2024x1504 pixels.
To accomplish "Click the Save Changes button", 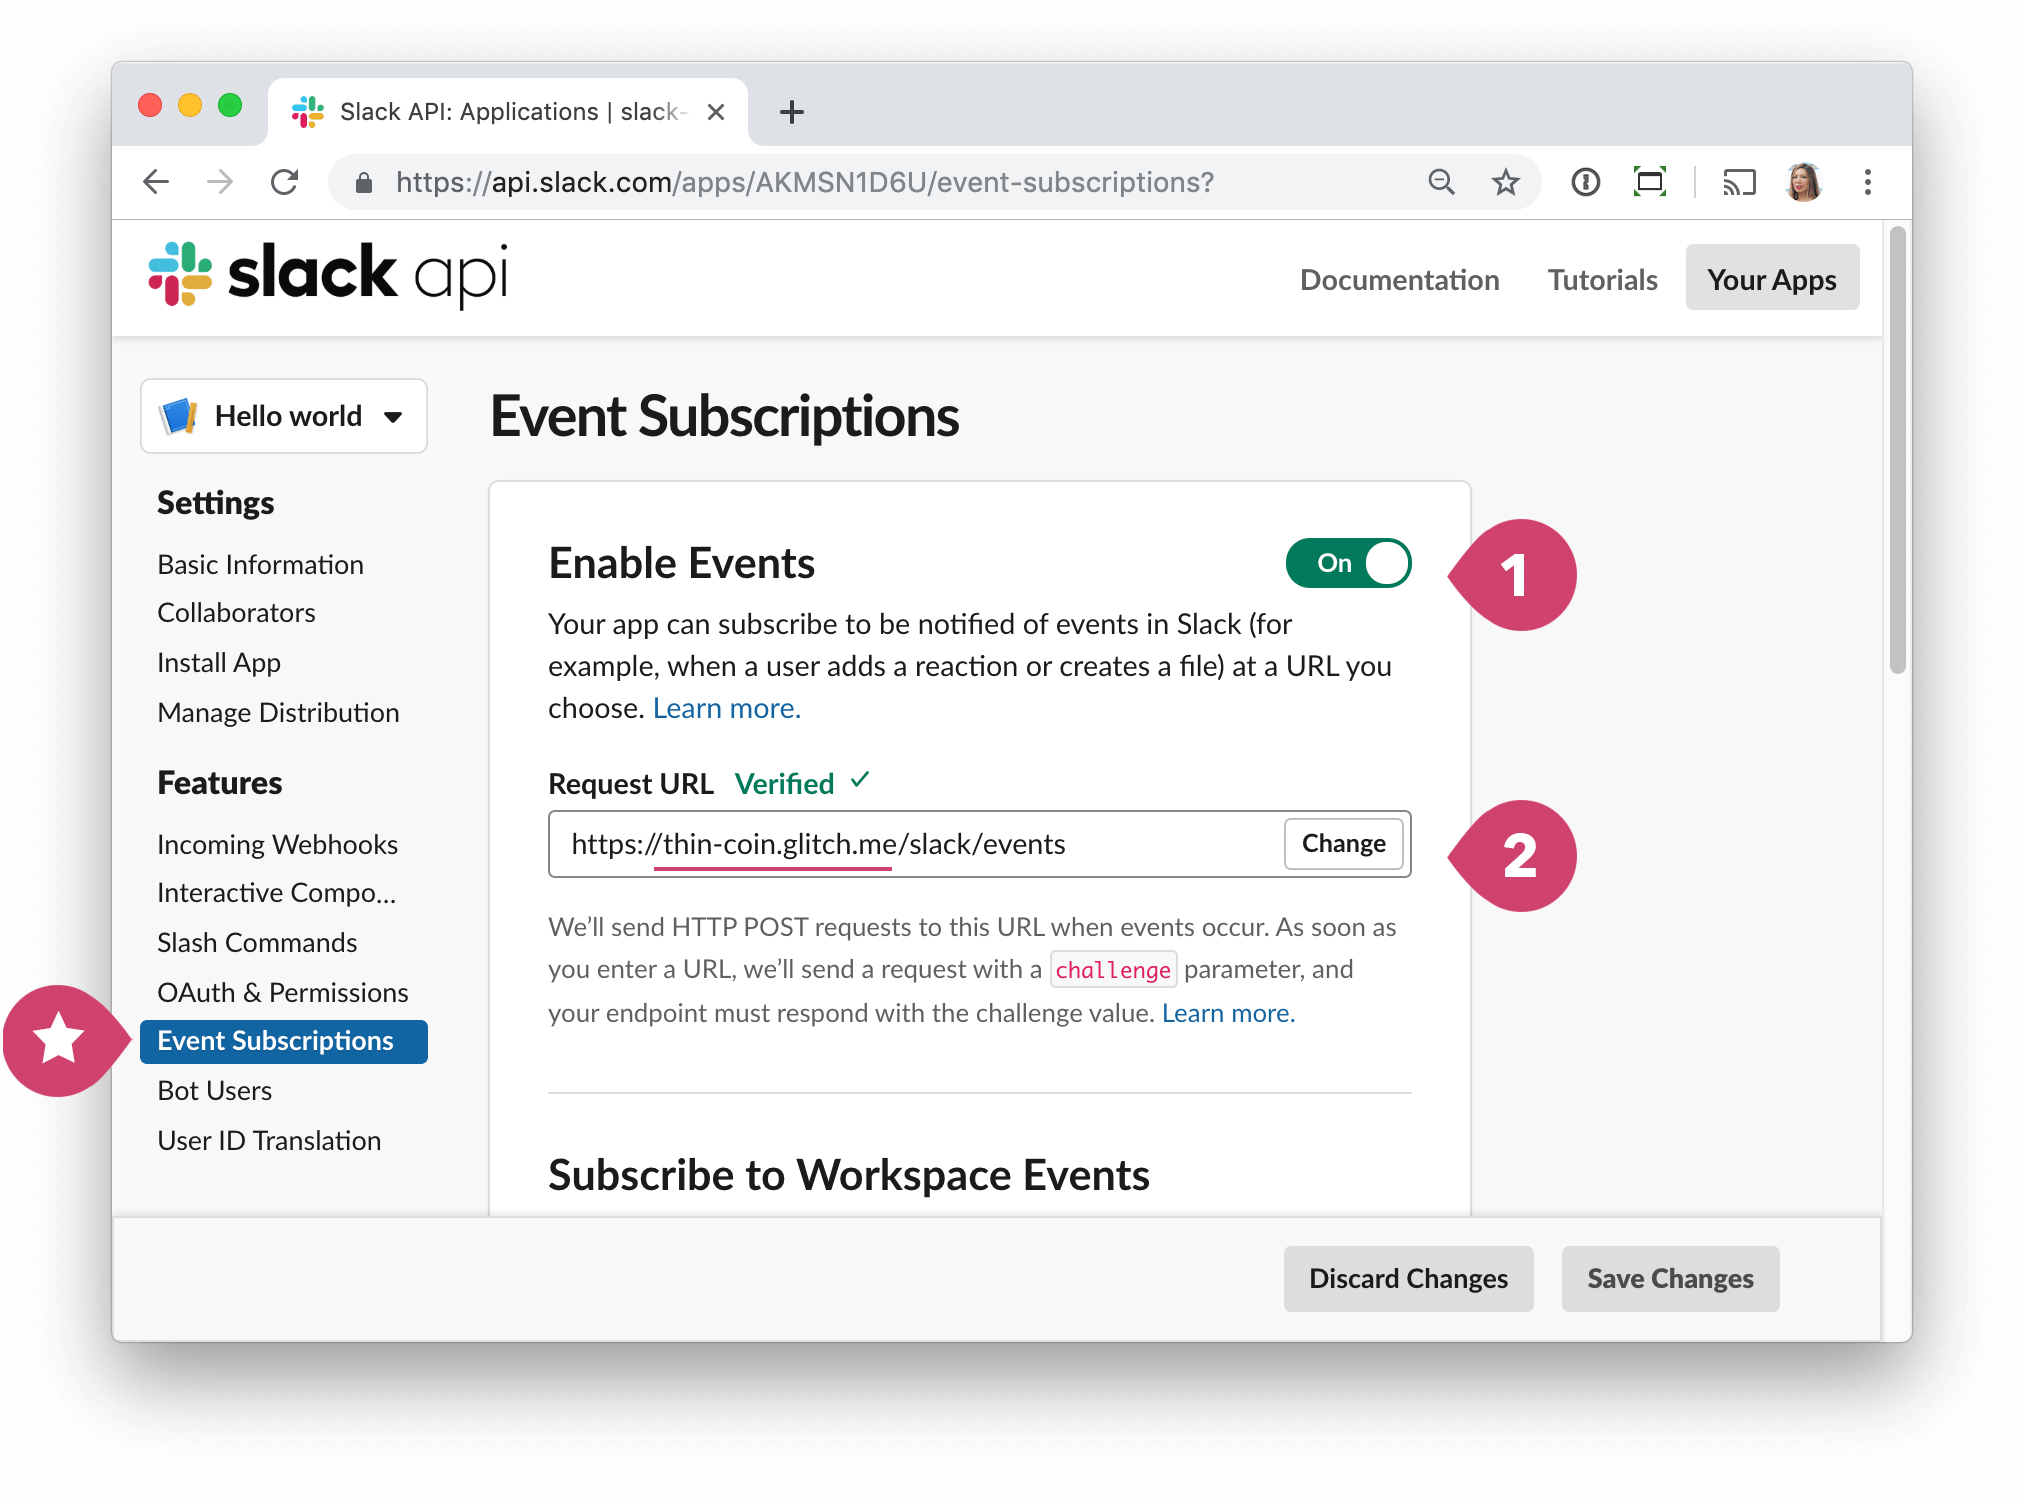I will [x=1668, y=1277].
